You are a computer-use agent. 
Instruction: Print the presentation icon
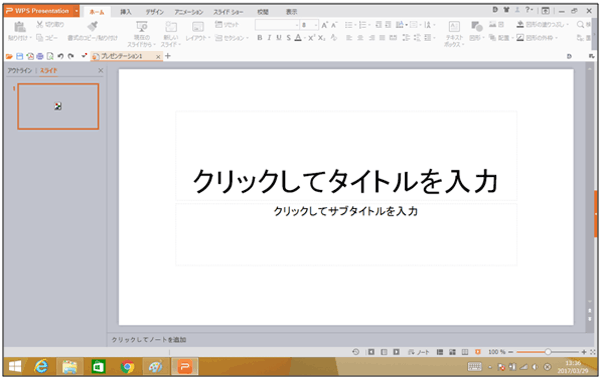[x=40, y=56]
